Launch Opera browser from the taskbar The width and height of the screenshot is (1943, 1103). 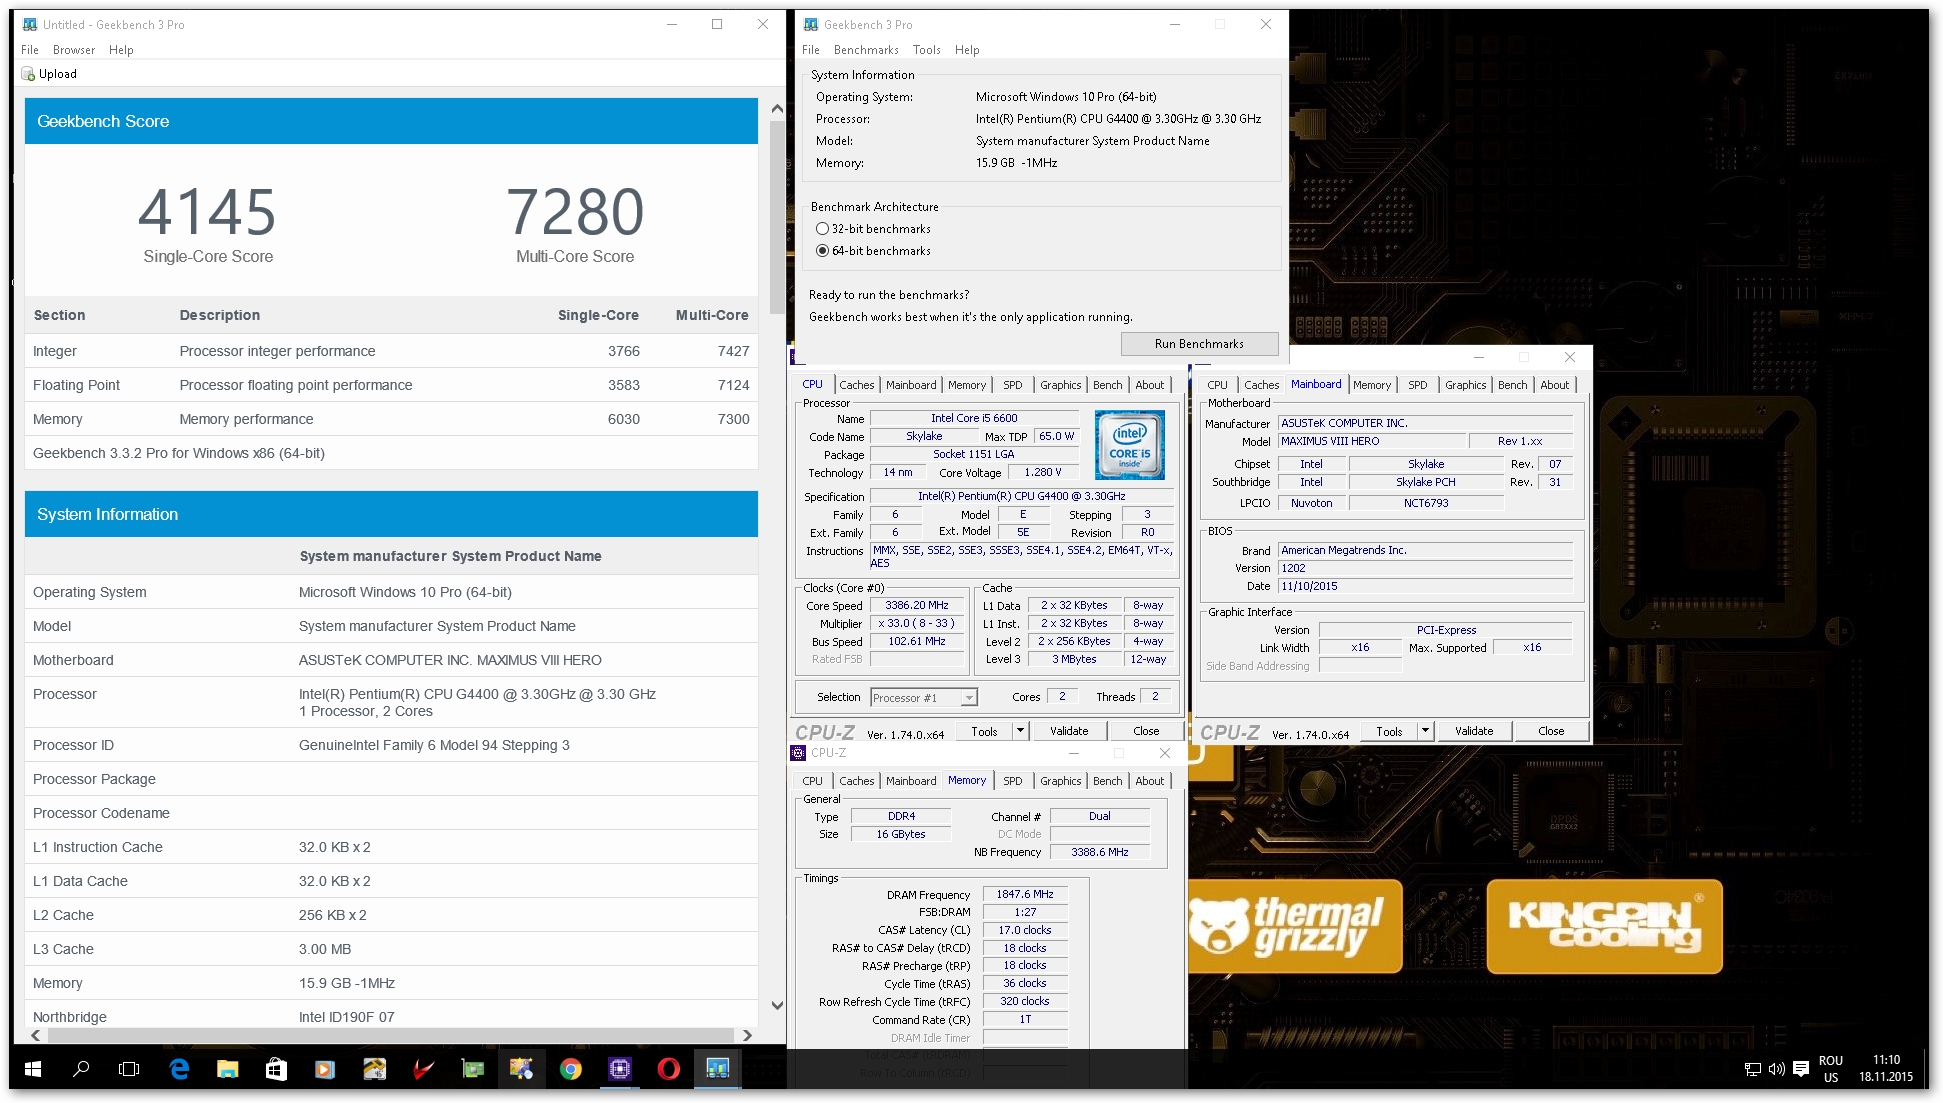668,1069
